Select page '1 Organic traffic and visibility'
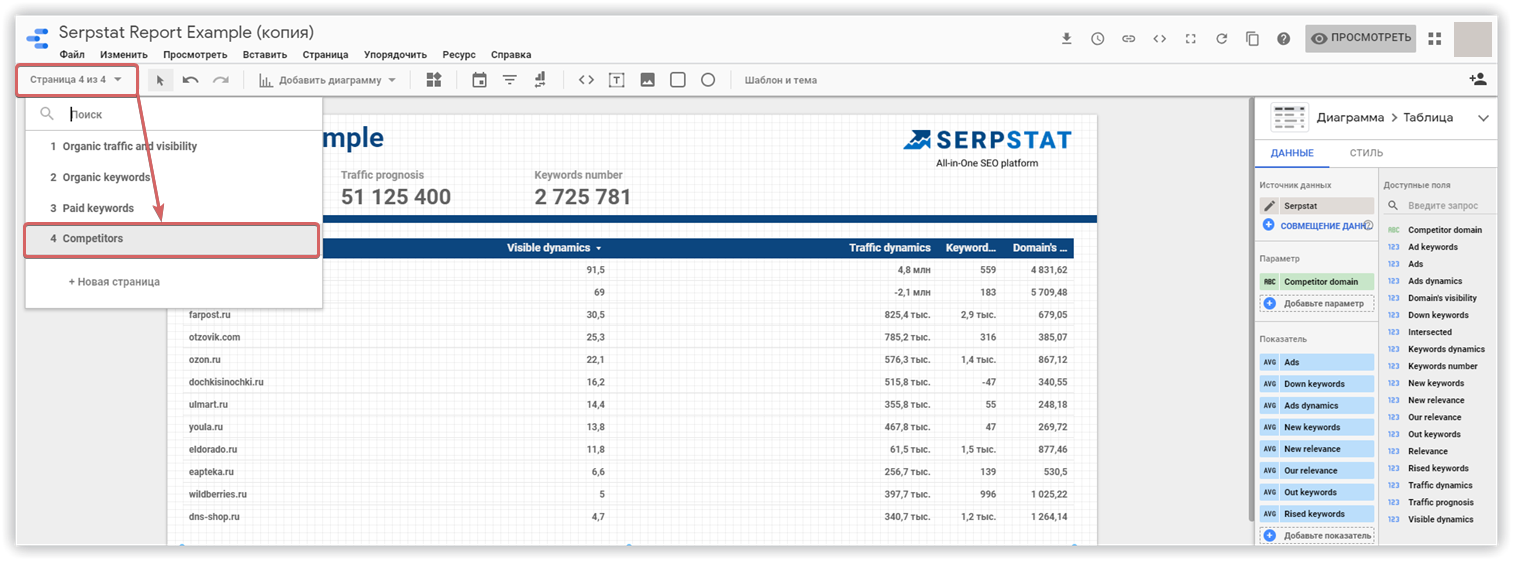The width and height of the screenshot is (1513, 561). pos(172,146)
